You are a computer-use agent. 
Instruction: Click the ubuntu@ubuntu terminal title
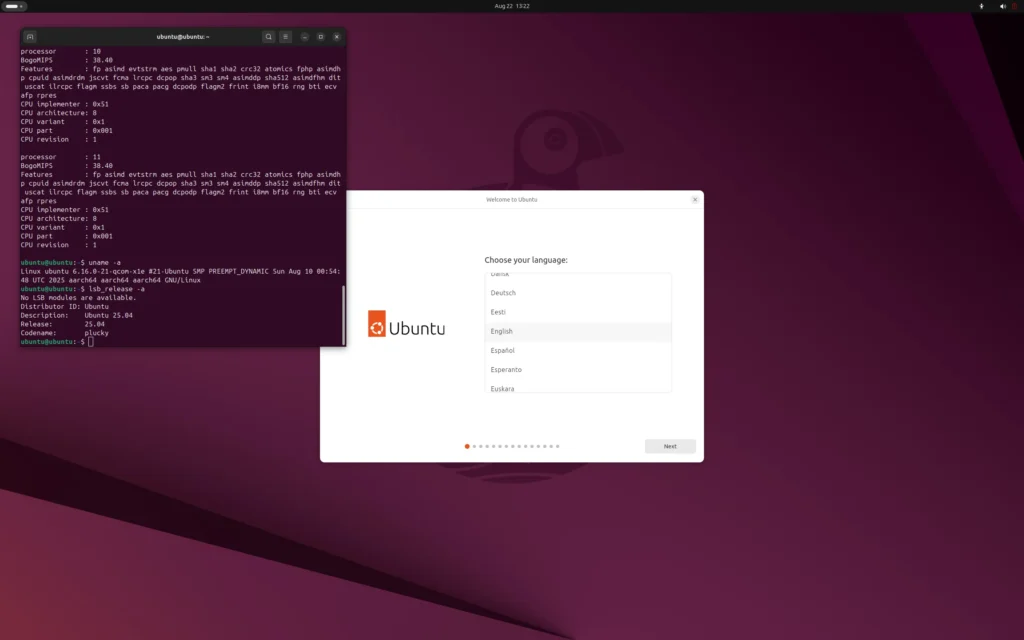(183, 36)
